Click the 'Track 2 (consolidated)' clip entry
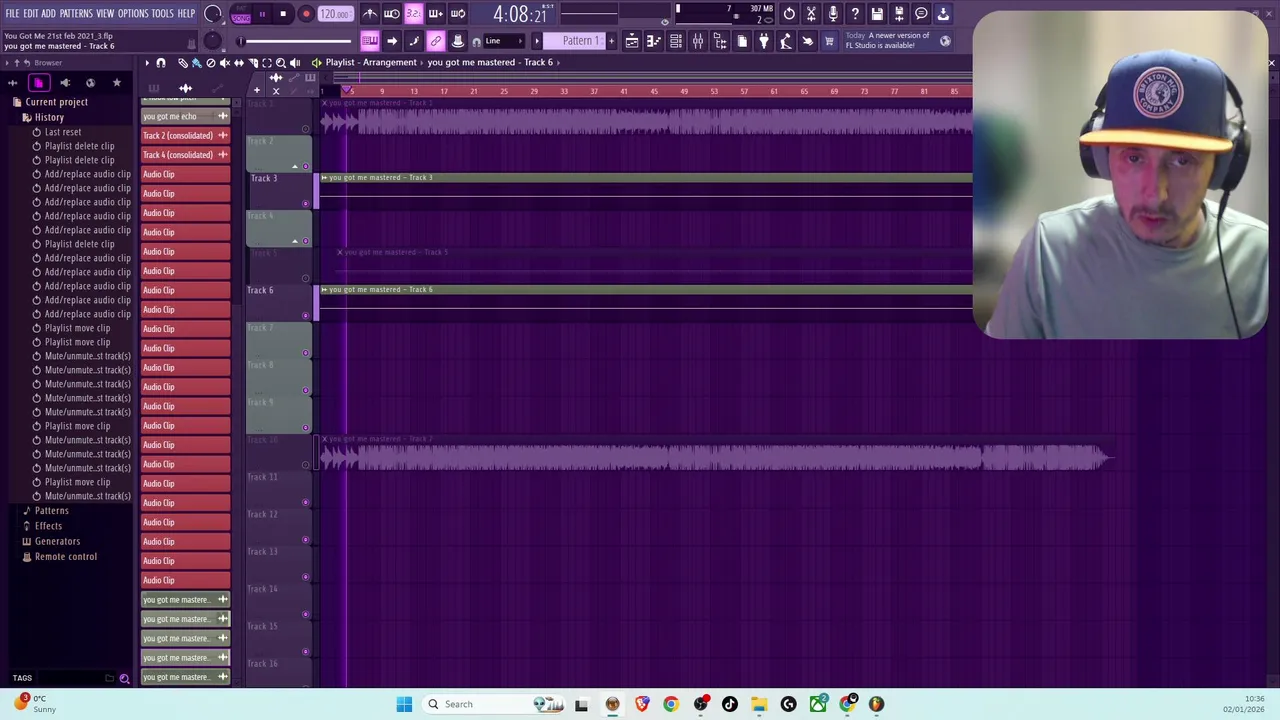 [185, 135]
